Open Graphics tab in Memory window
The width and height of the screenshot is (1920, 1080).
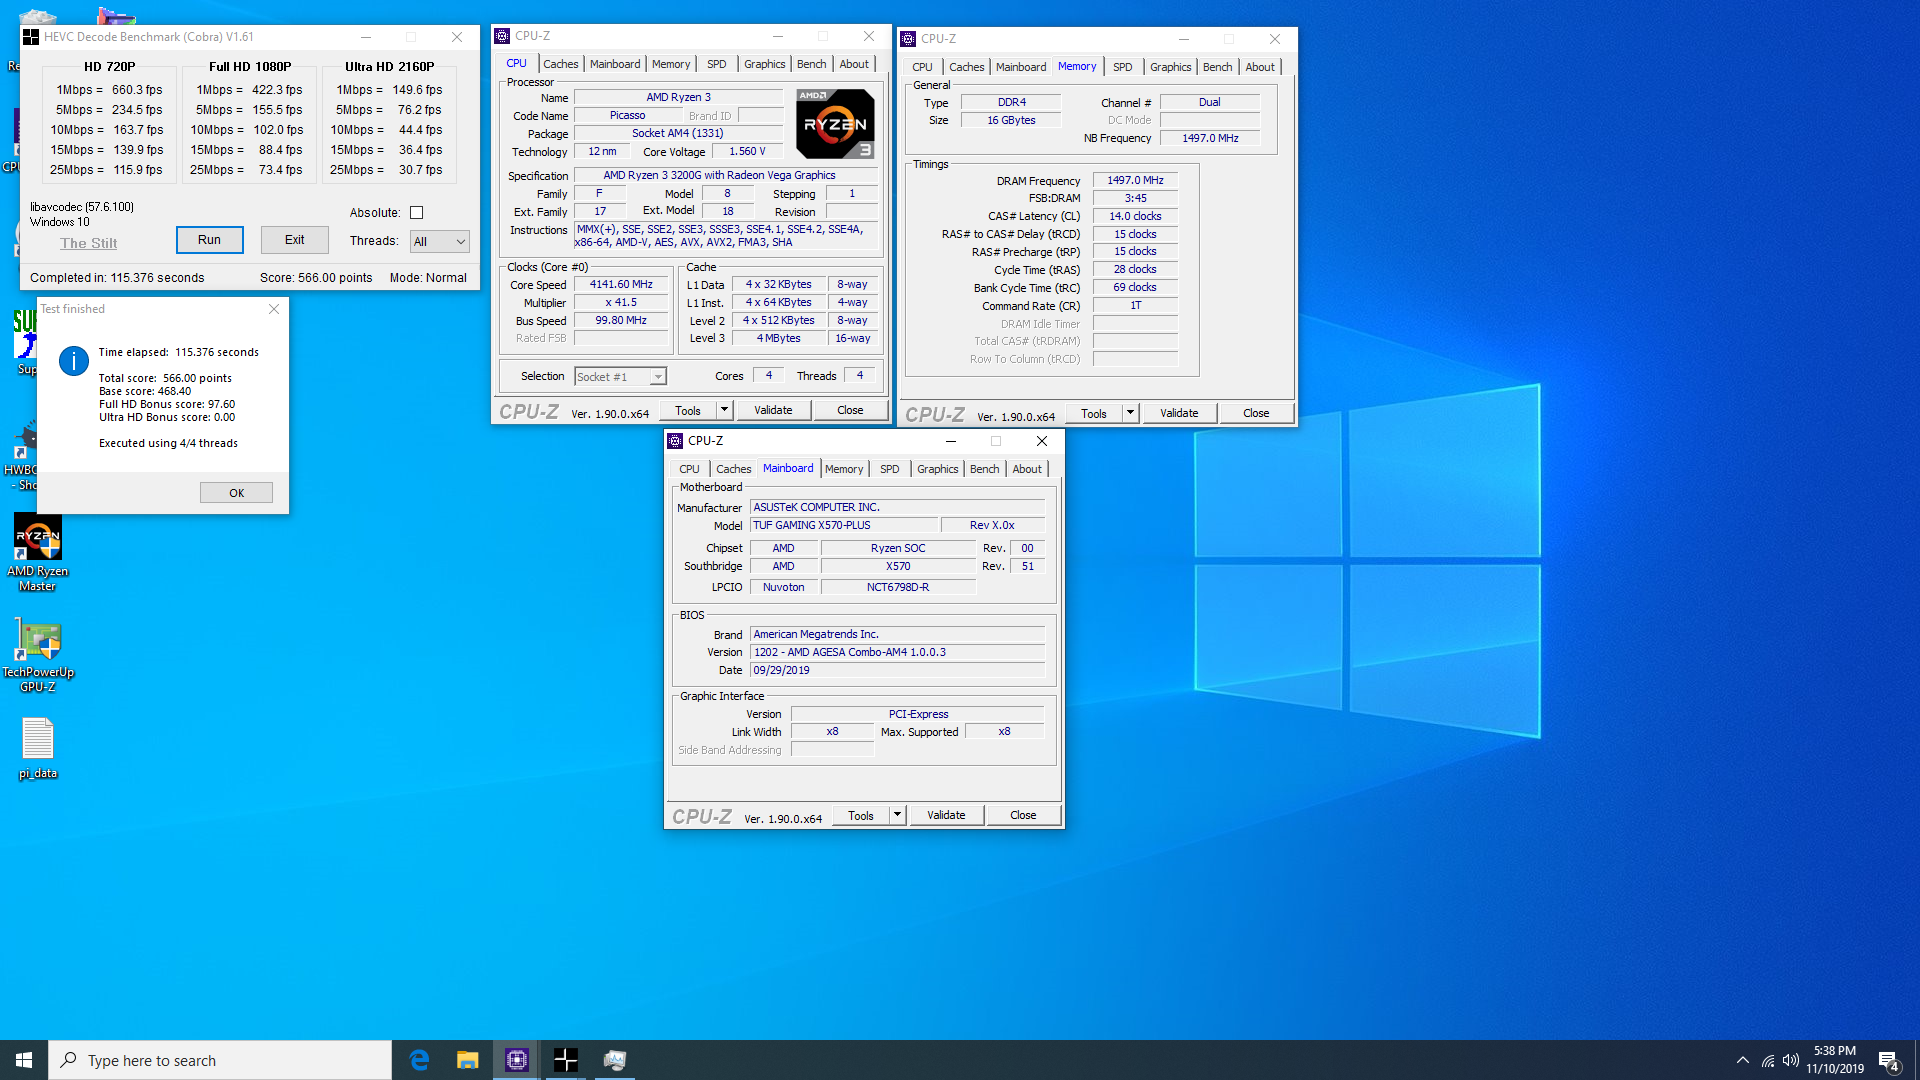point(1171,67)
